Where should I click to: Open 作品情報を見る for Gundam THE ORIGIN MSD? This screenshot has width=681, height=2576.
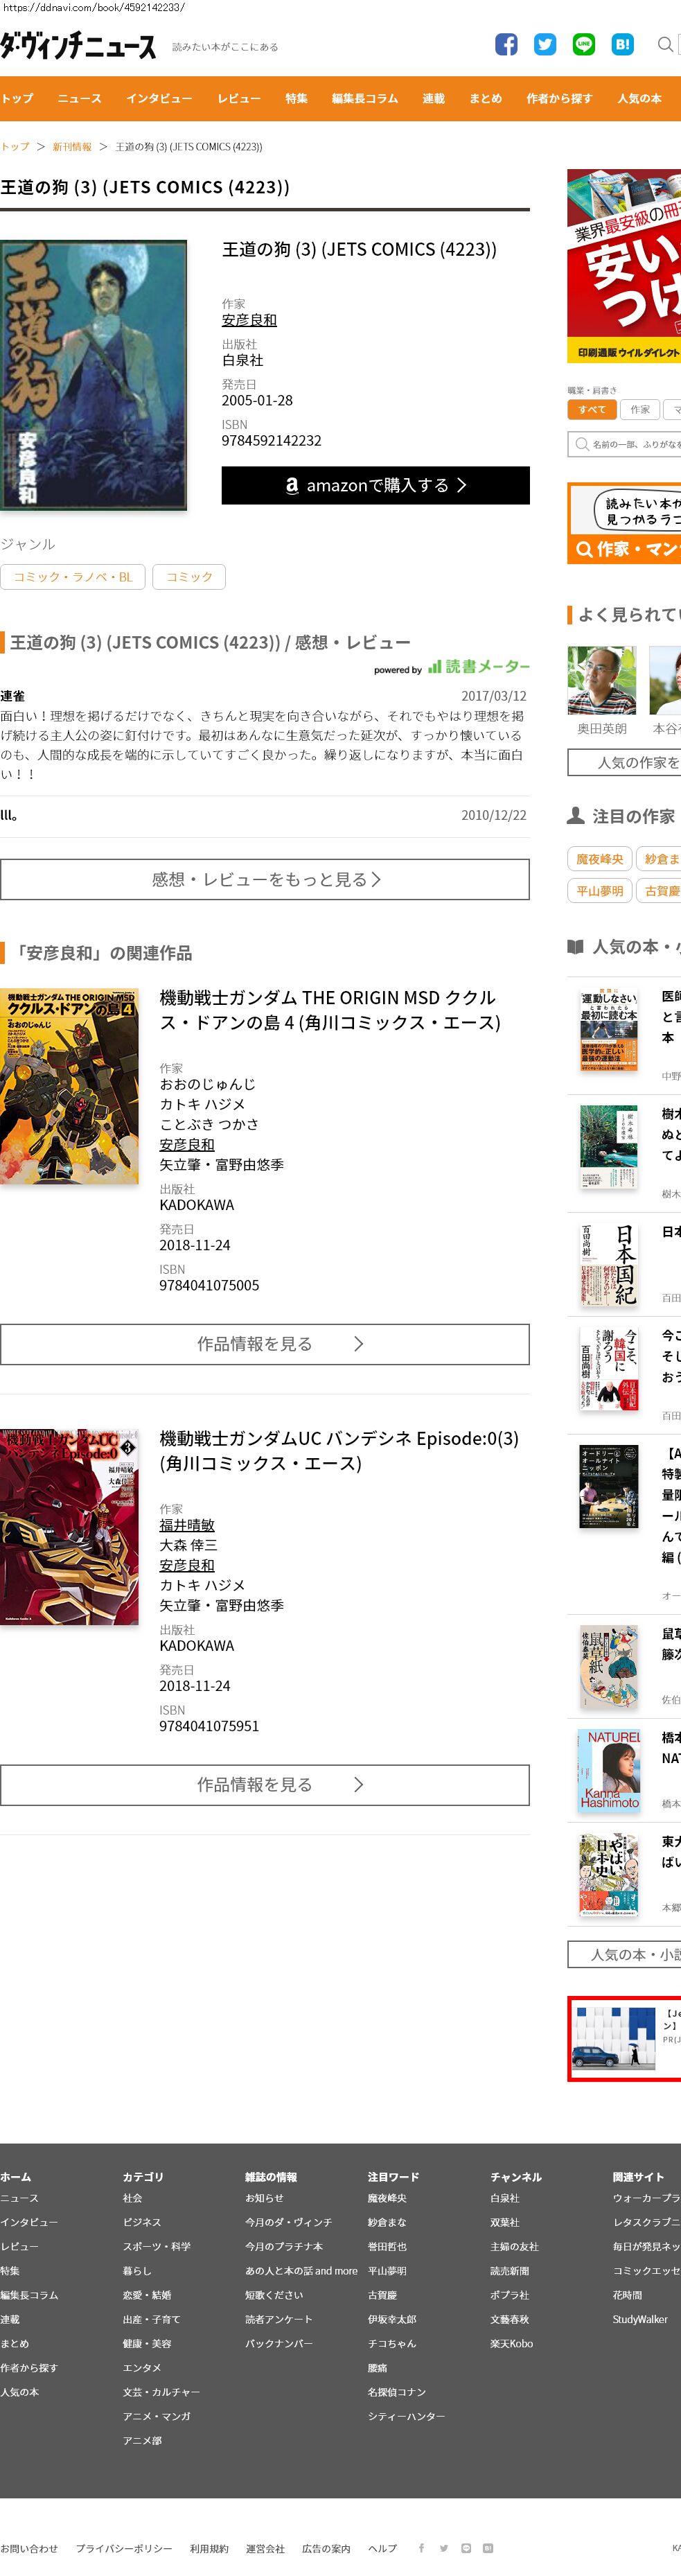click(x=265, y=1344)
